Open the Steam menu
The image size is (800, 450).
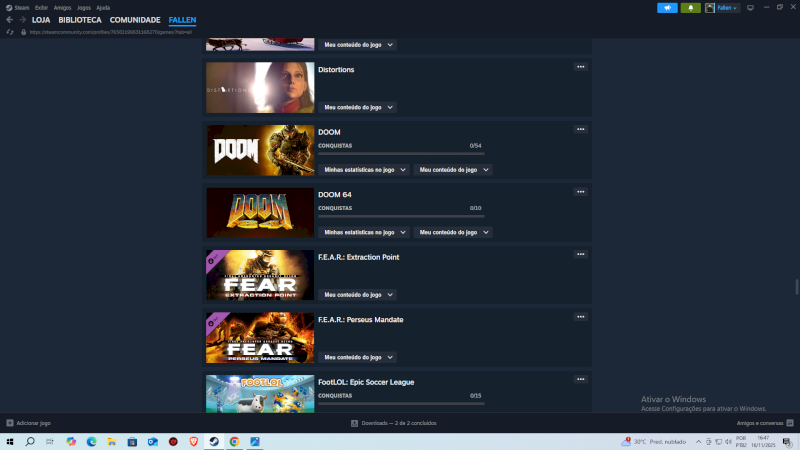pos(21,8)
